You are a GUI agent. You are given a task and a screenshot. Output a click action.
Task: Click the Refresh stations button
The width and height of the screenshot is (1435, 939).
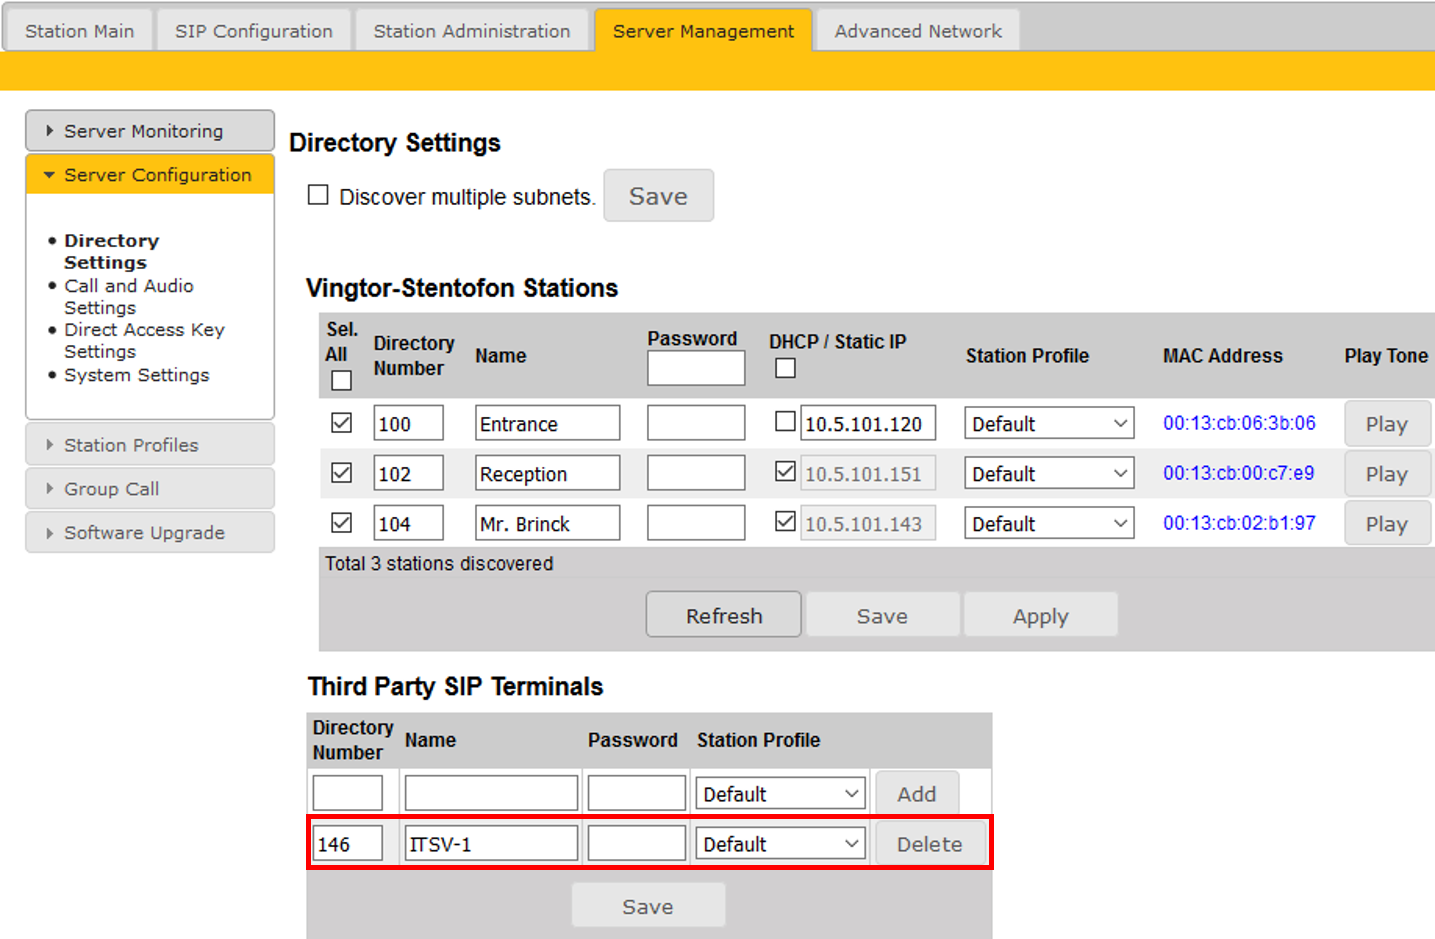(x=723, y=616)
